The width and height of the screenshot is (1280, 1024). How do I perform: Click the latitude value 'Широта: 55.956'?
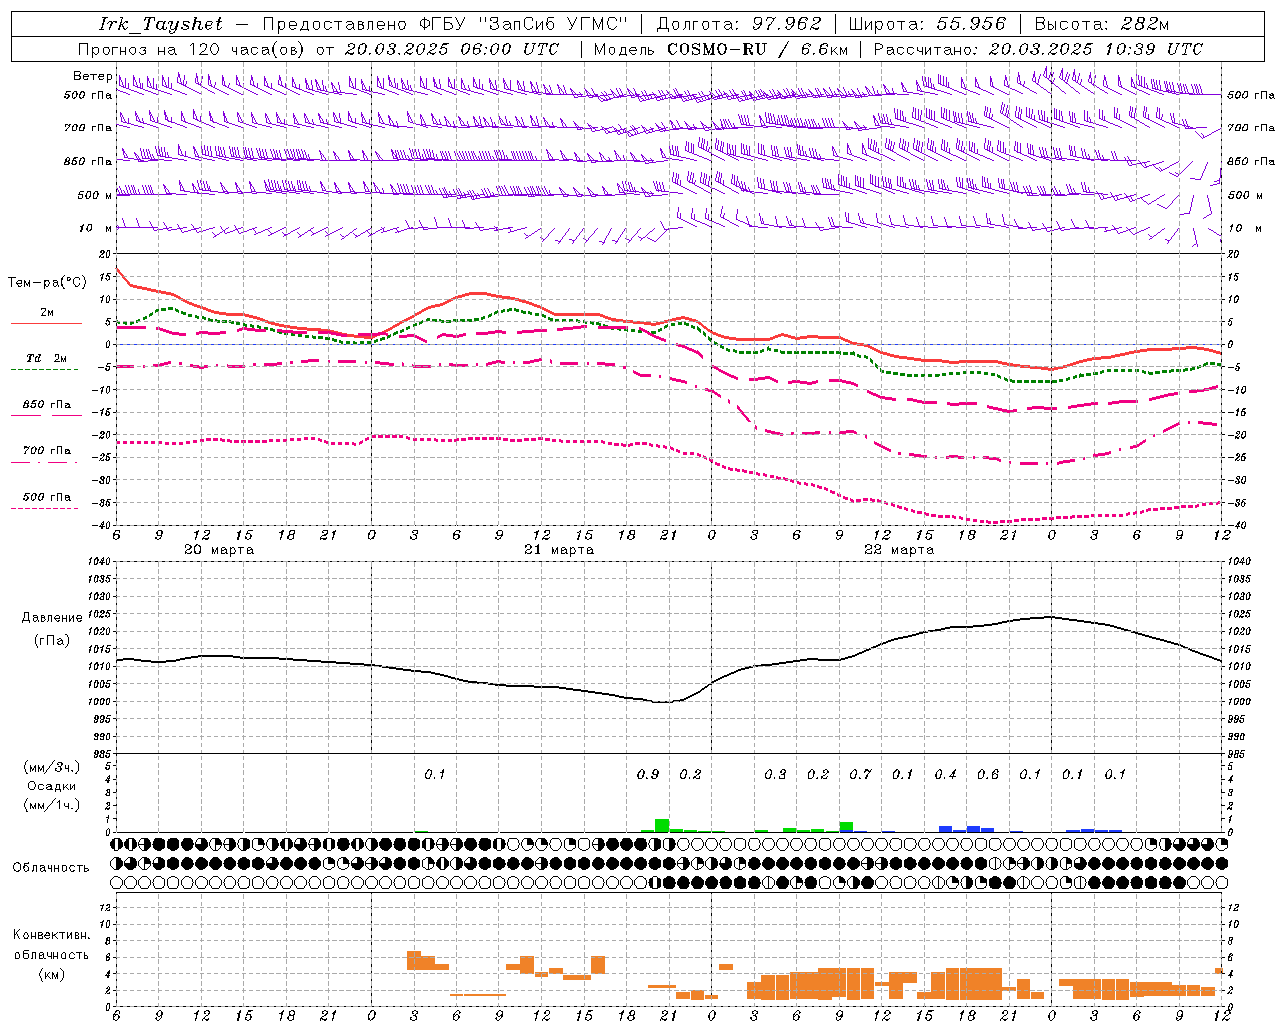coord(926,24)
